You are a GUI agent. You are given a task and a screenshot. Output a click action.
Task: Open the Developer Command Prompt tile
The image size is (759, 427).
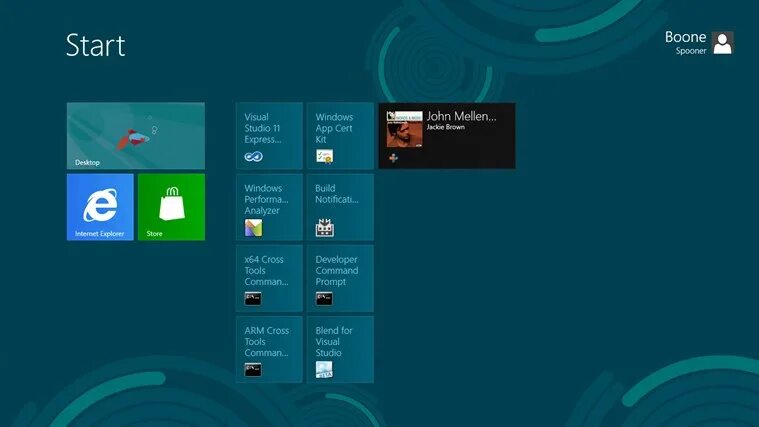pyautogui.click(x=340, y=278)
